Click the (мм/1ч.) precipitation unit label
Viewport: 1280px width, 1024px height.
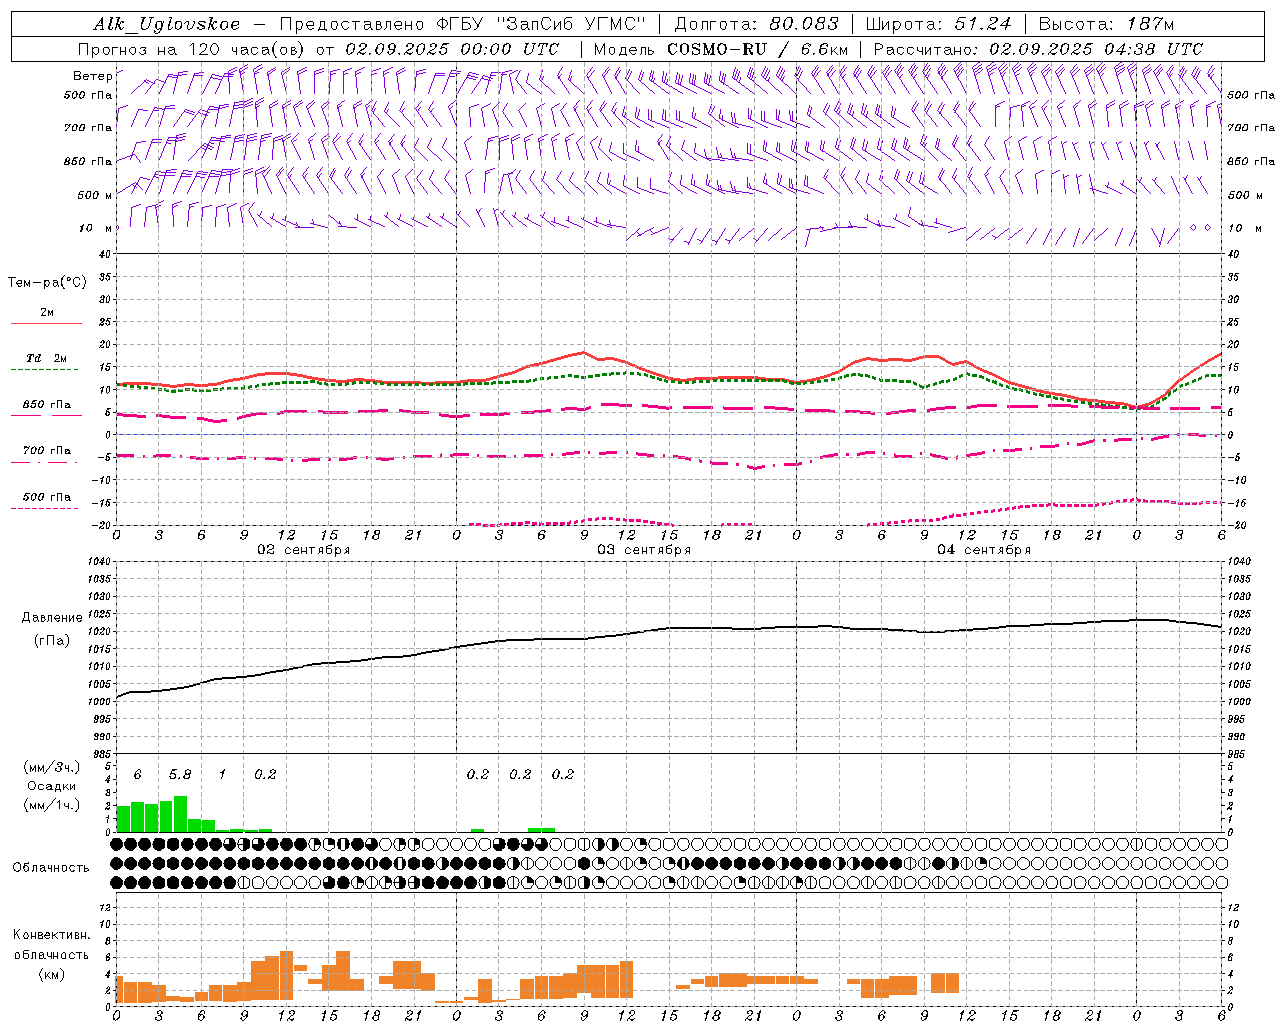(x=51, y=805)
